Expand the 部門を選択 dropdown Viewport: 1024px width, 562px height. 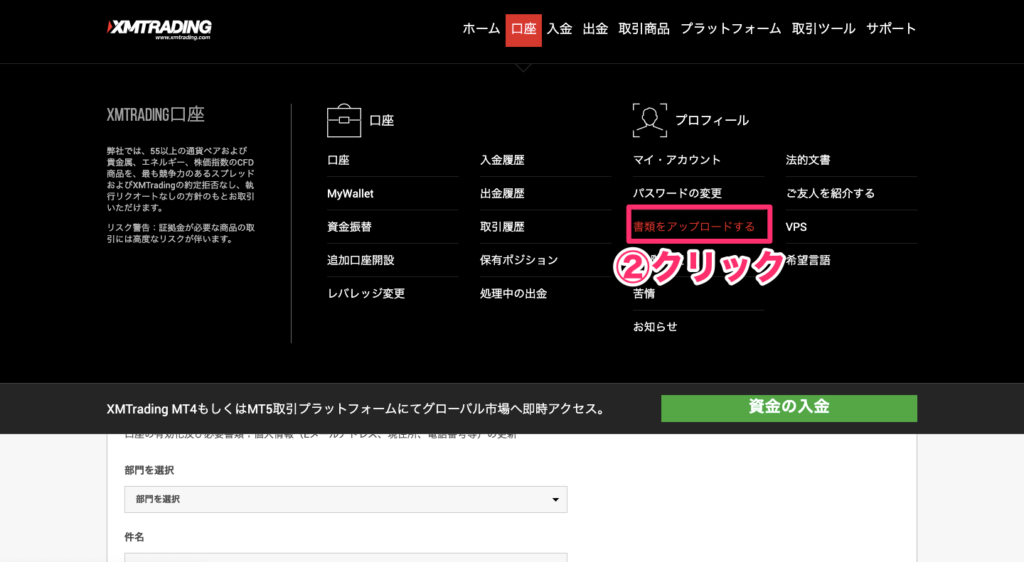[345, 499]
